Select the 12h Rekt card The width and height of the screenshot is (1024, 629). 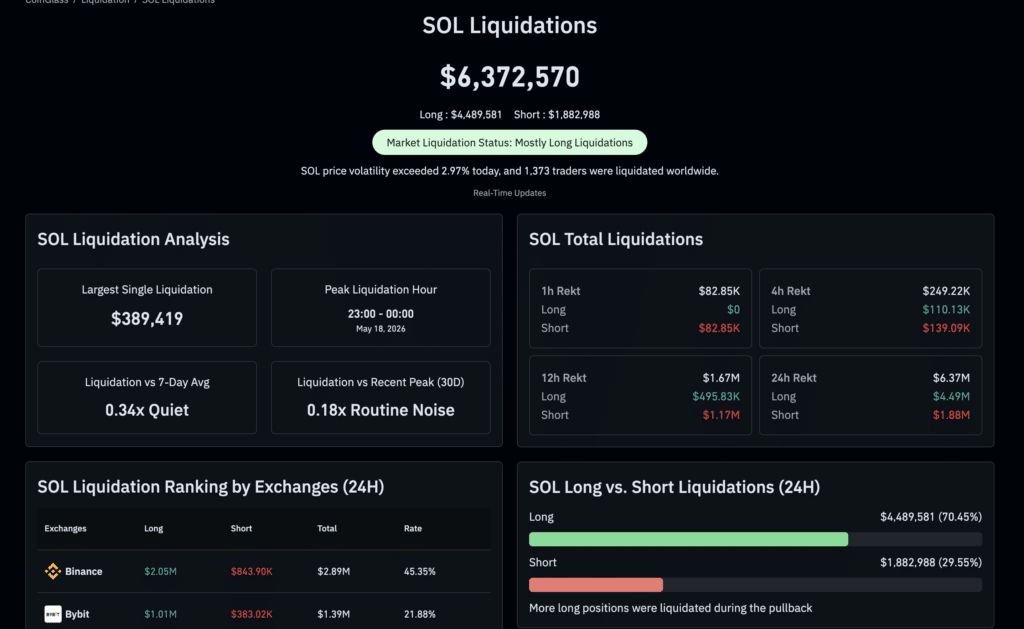pos(640,395)
